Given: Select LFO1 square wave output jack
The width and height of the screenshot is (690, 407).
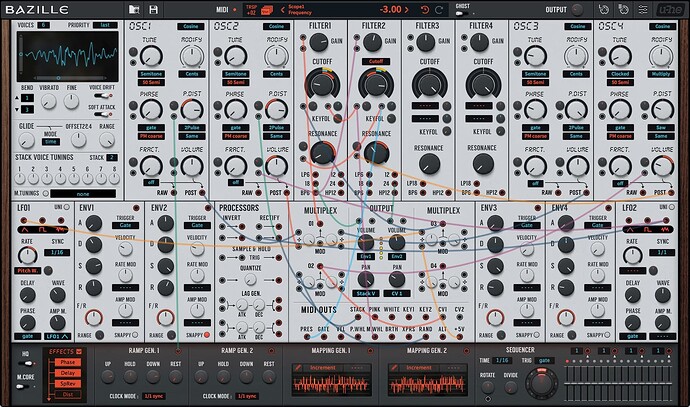Looking at the screenshot, I should click(x=42, y=220).
